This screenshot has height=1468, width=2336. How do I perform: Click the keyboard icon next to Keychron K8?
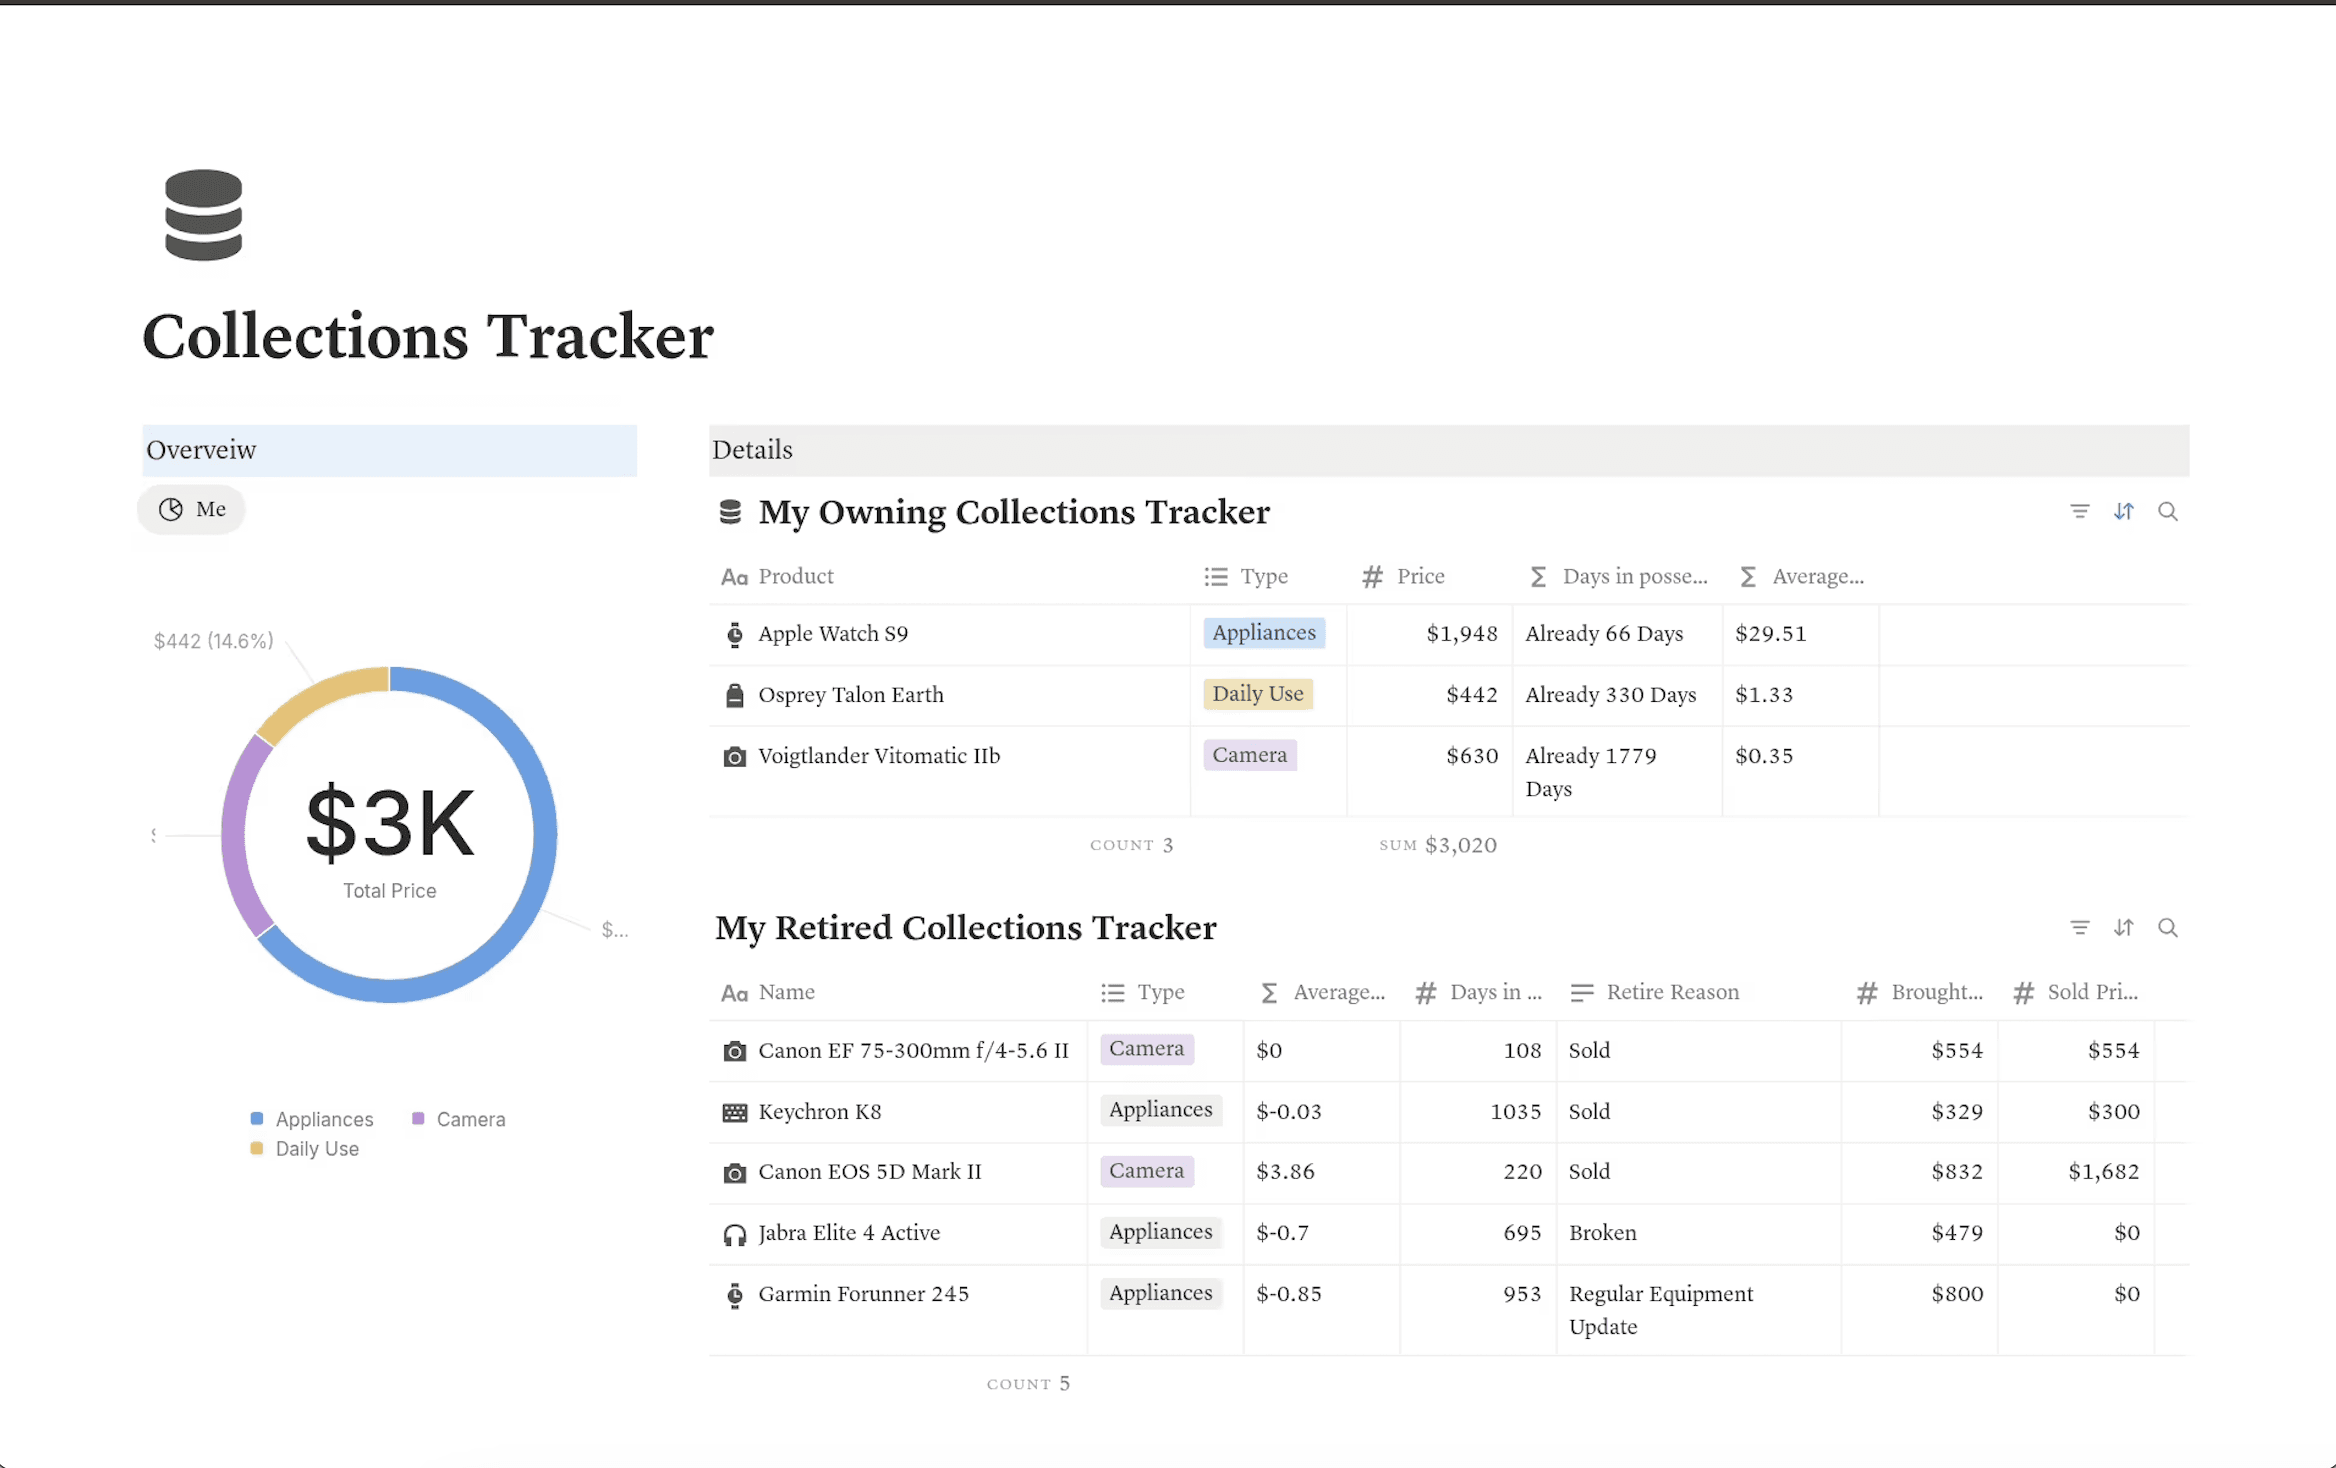point(735,1111)
